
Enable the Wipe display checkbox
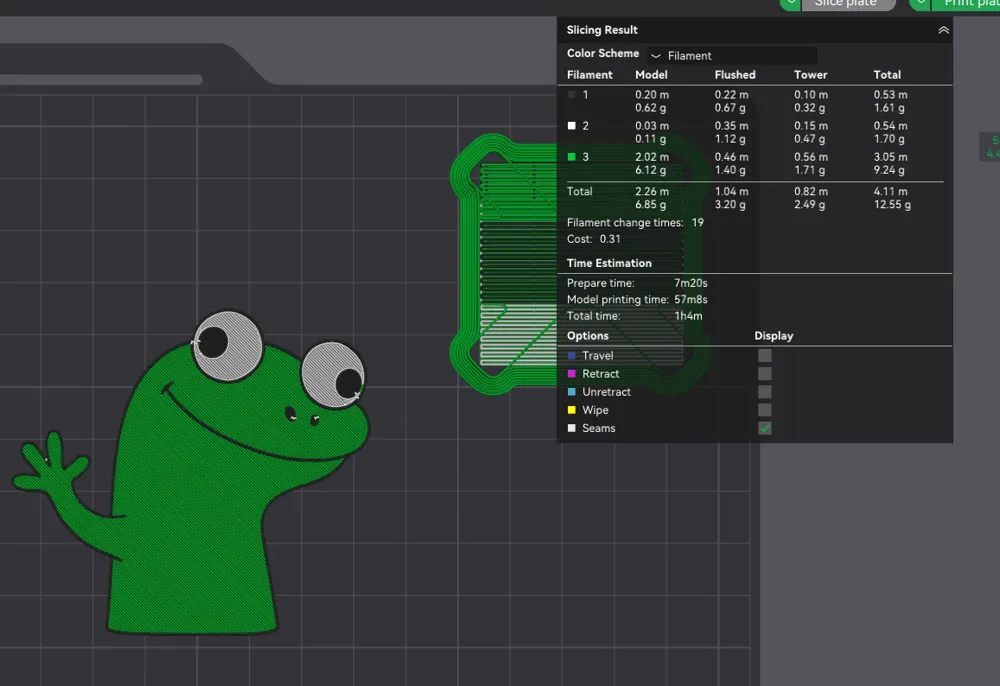(x=765, y=410)
